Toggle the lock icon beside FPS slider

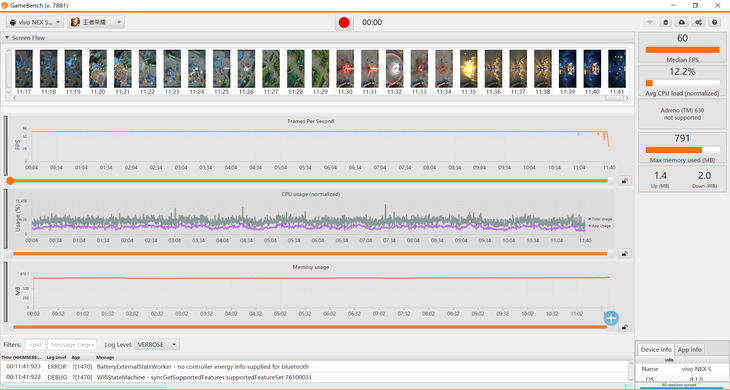[624, 181]
